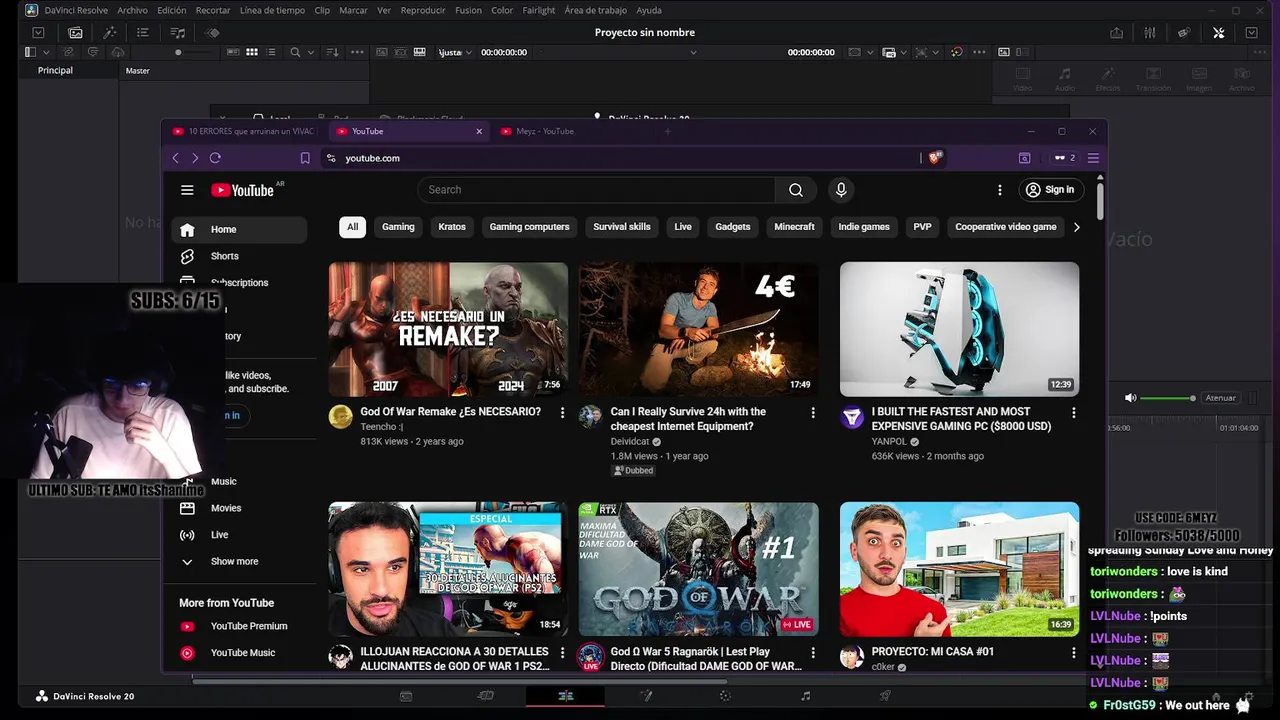Open the Media Pool icon in DaVinci toolbar
Screen dimensions: 1280x720
75,32
